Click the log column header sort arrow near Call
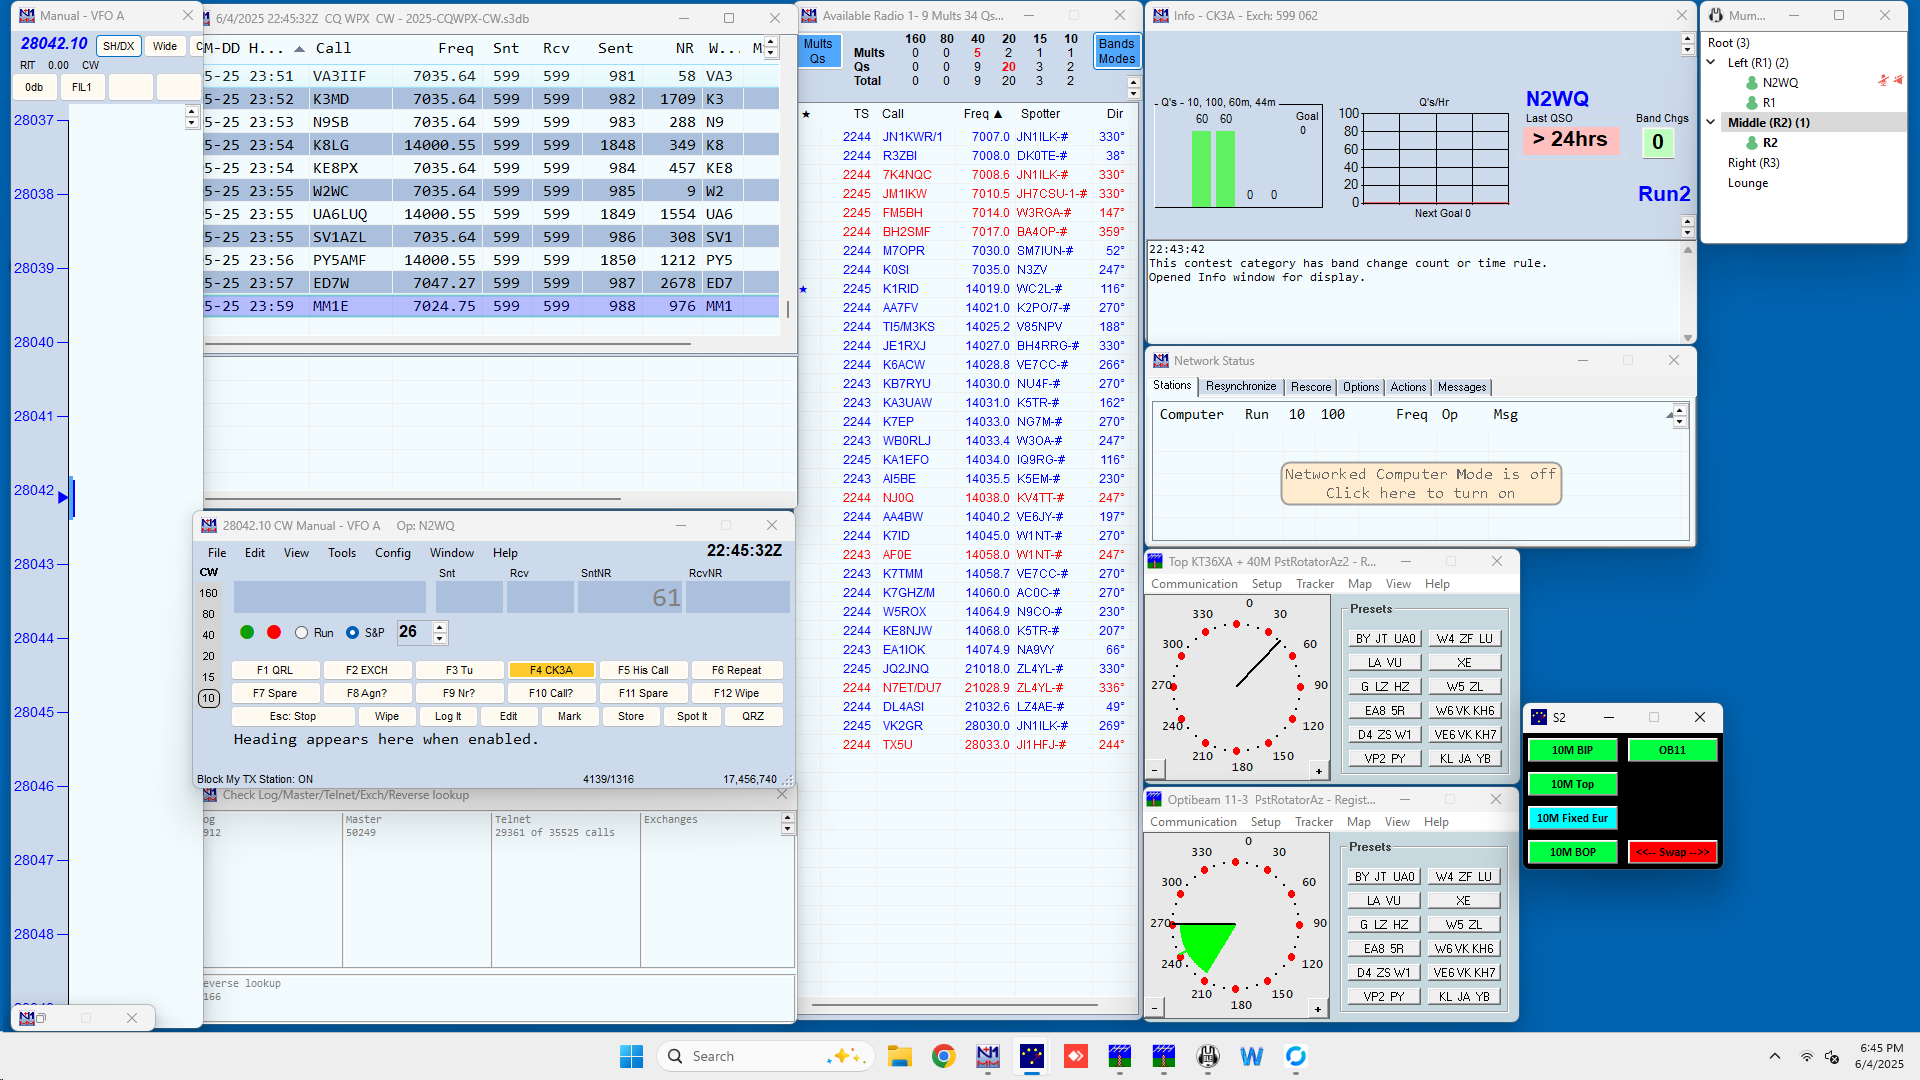The image size is (1920, 1080). point(299,48)
